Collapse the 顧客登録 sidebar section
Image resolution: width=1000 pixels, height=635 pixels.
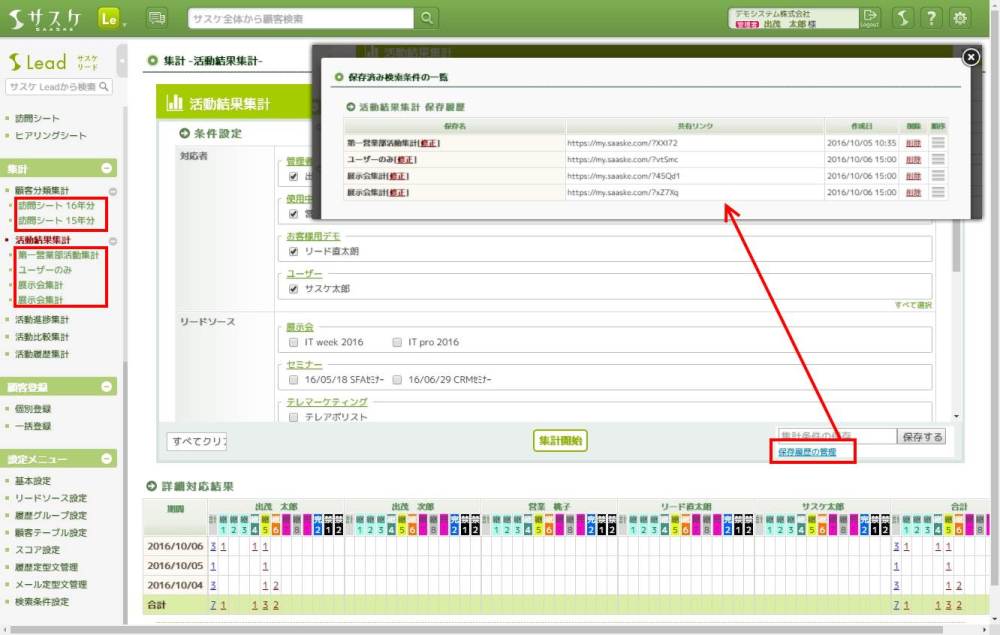[x=108, y=387]
